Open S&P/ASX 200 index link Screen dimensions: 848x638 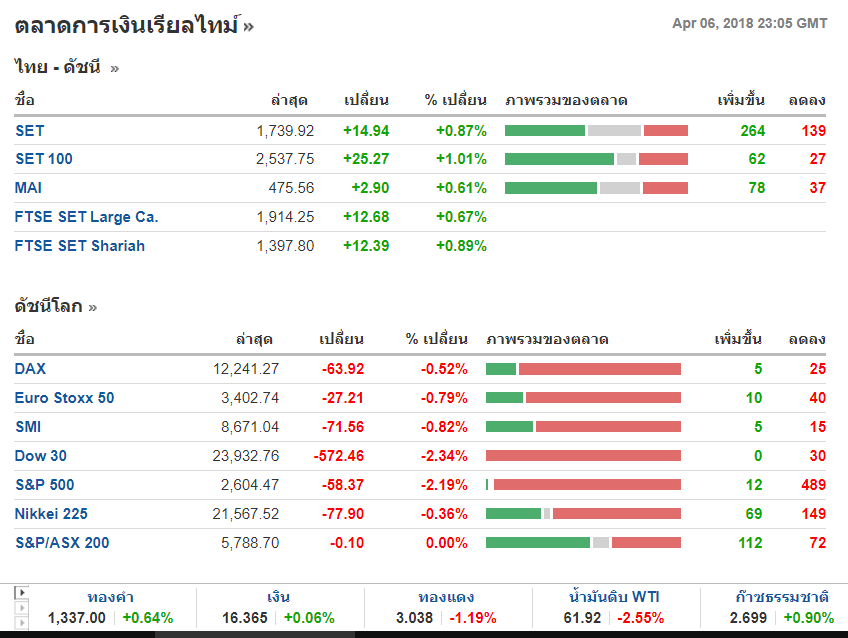(62, 543)
